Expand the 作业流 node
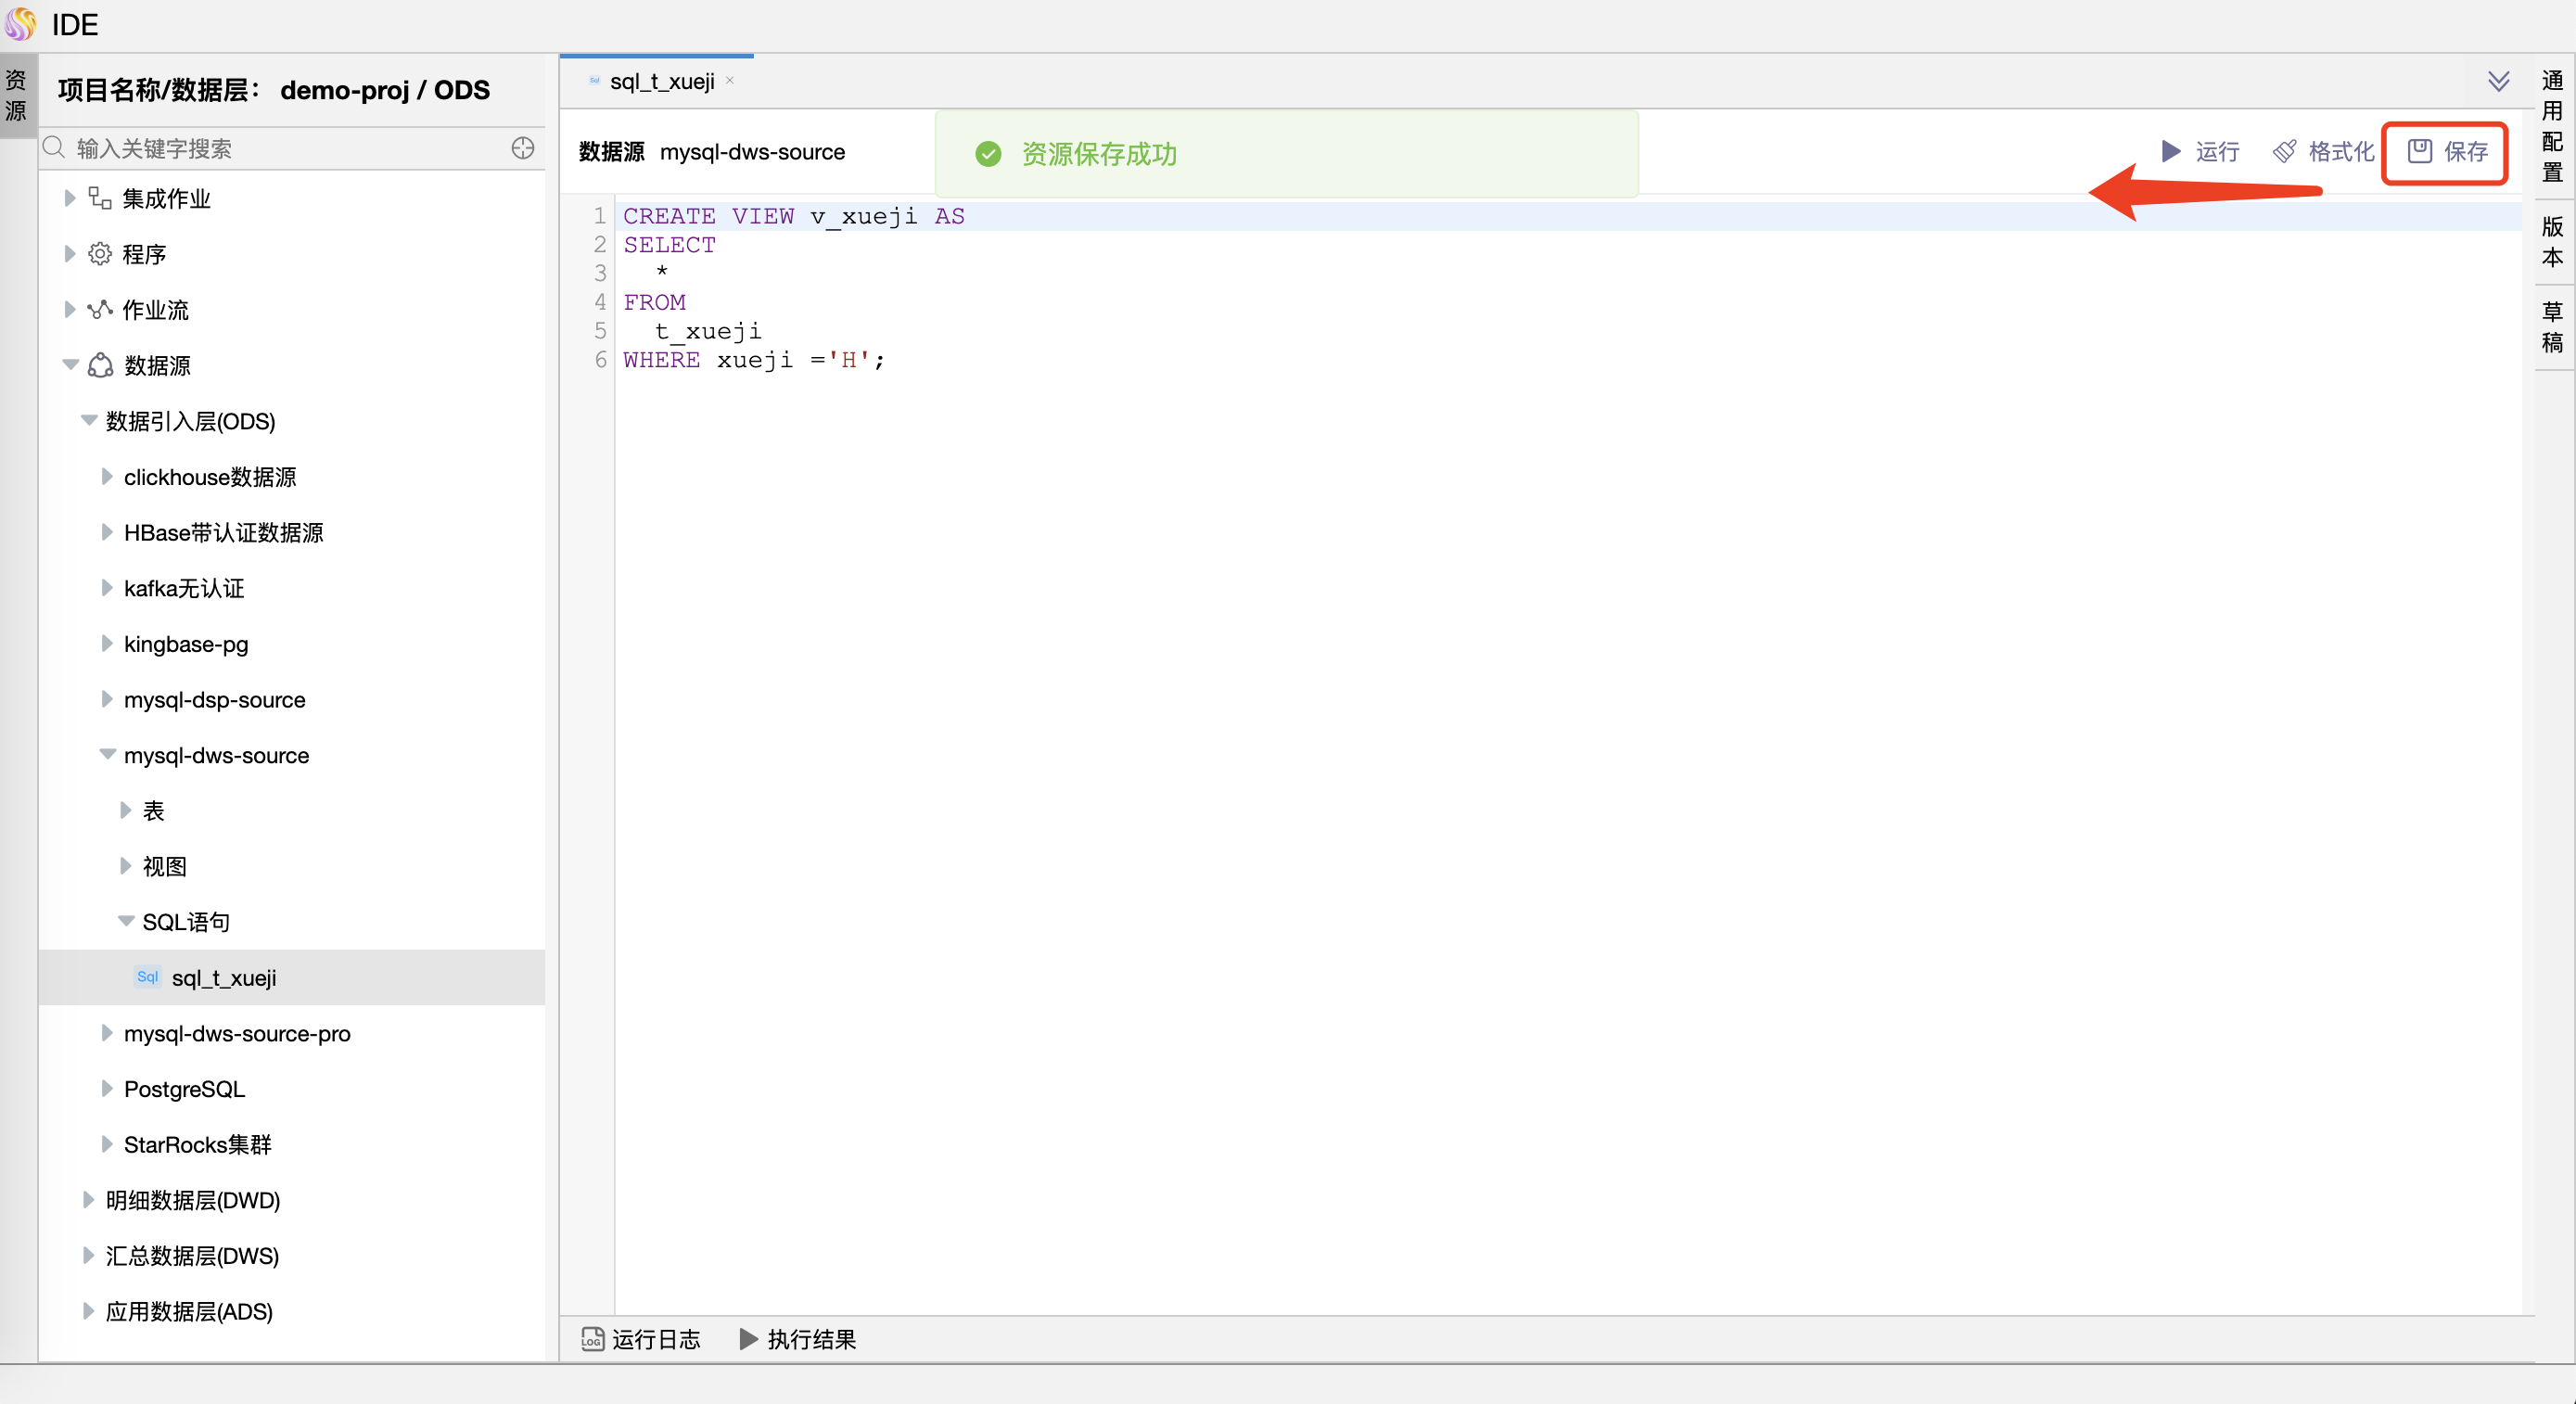Image resolution: width=2576 pixels, height=1404 pixels. coord(69,309)
